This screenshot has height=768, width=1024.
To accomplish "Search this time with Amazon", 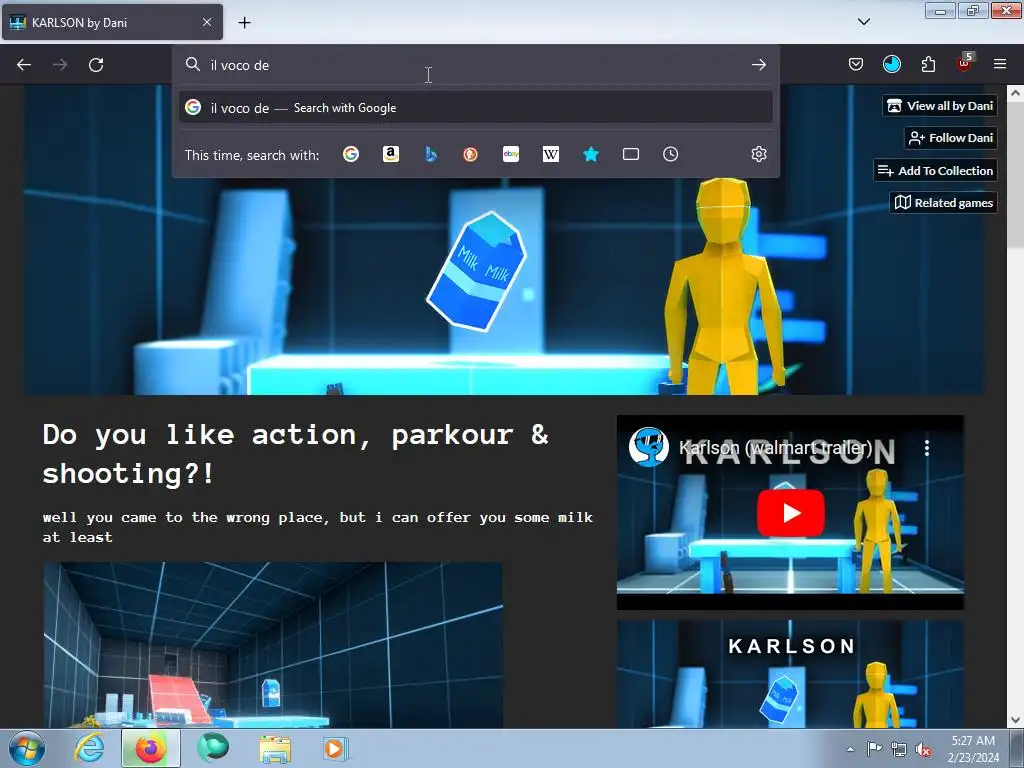I will click(x=391, y=154).
